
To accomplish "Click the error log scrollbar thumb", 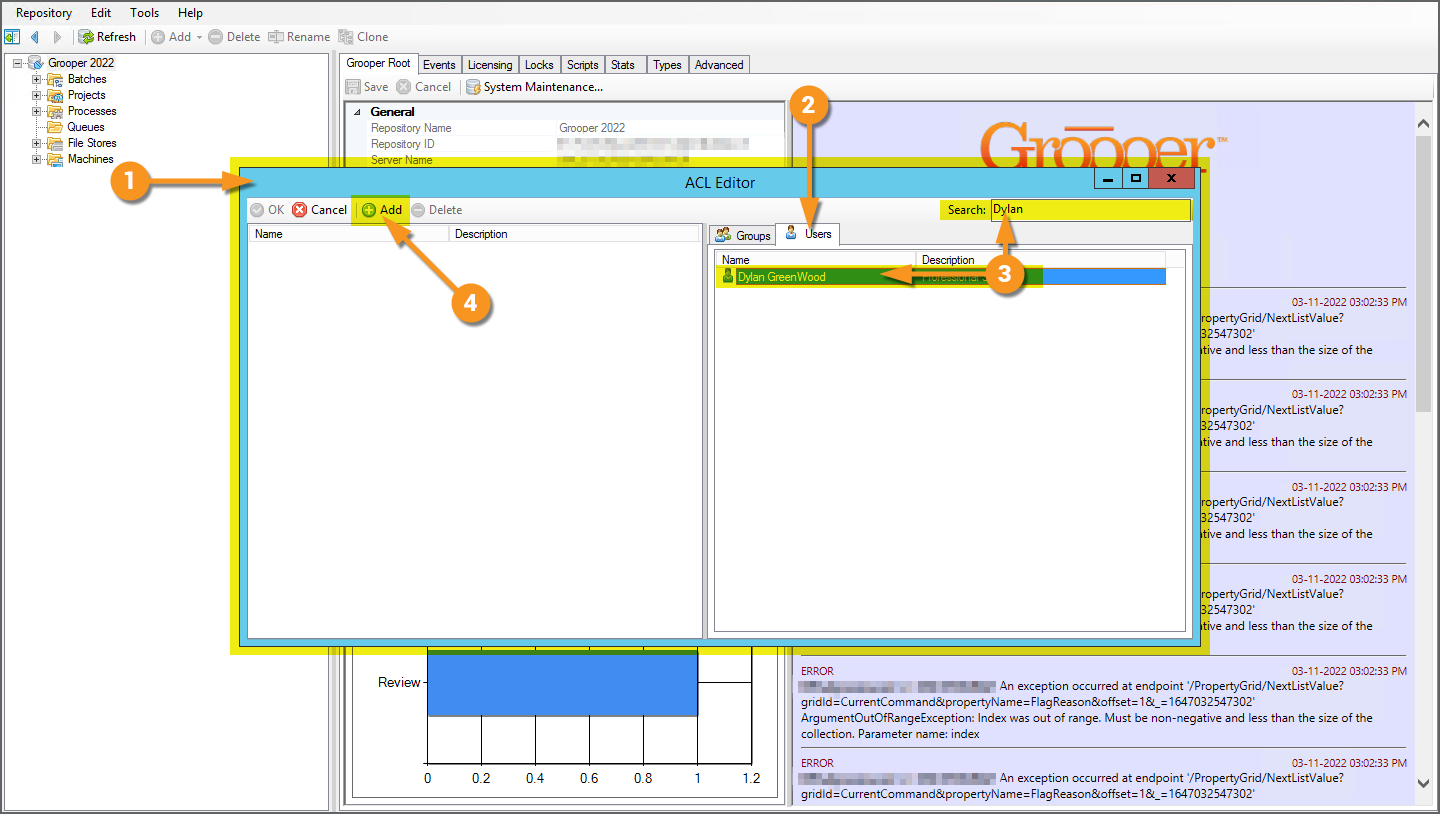I will click(x=1424, y=273).
